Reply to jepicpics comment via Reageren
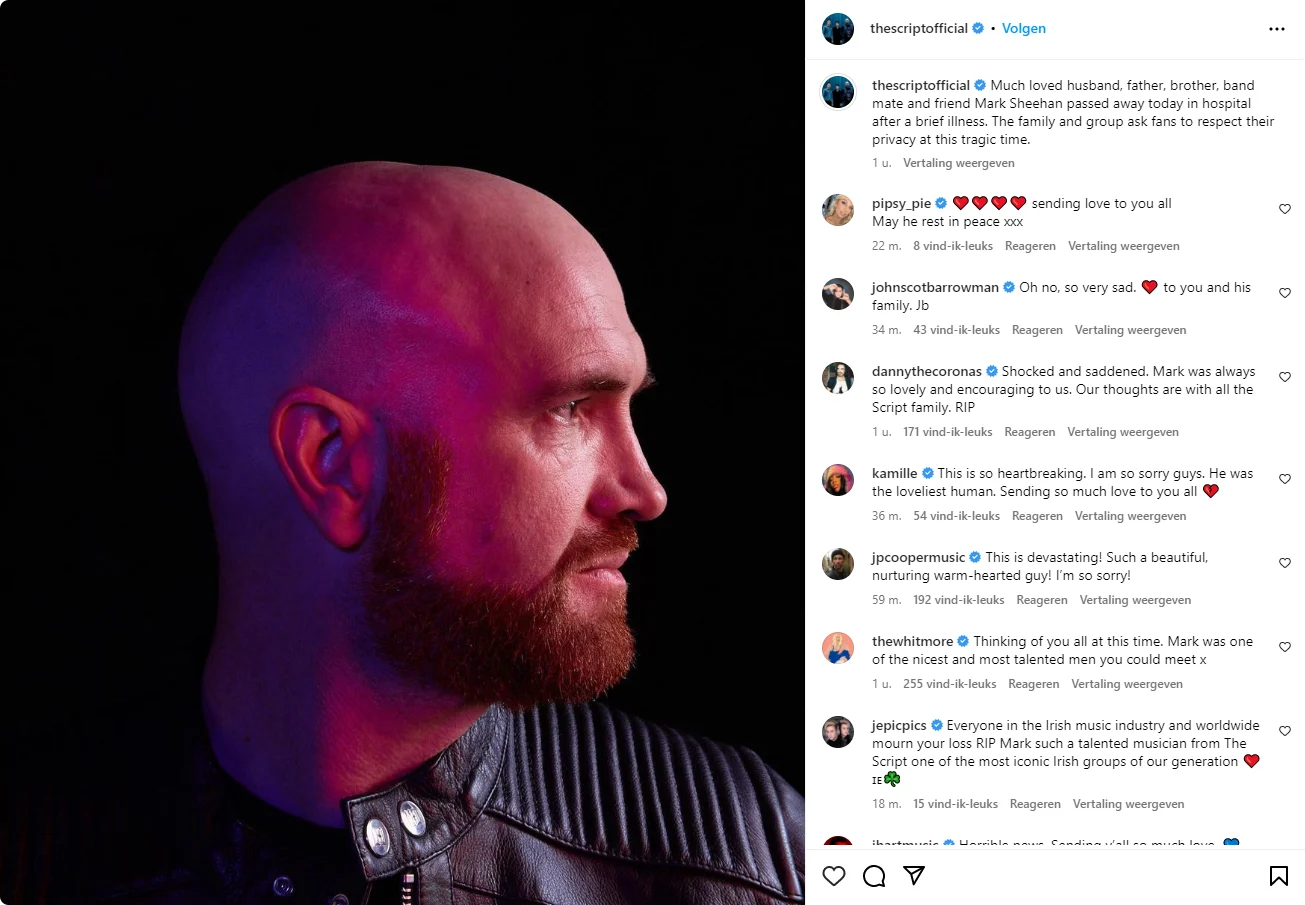 pos(1035,804)
